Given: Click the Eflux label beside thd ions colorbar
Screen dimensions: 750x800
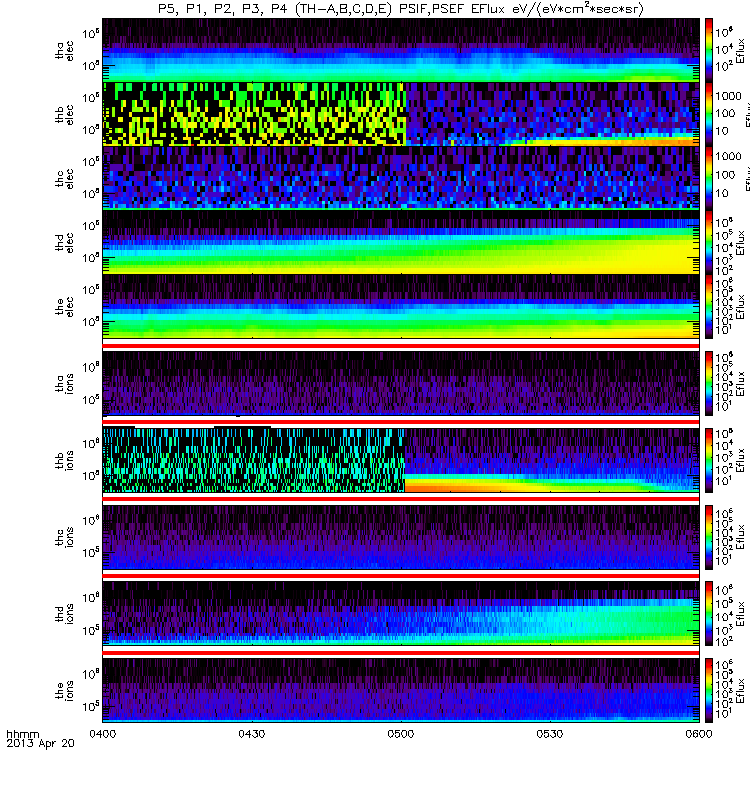Looking at the screenshot, I should (x=740, y=613).
